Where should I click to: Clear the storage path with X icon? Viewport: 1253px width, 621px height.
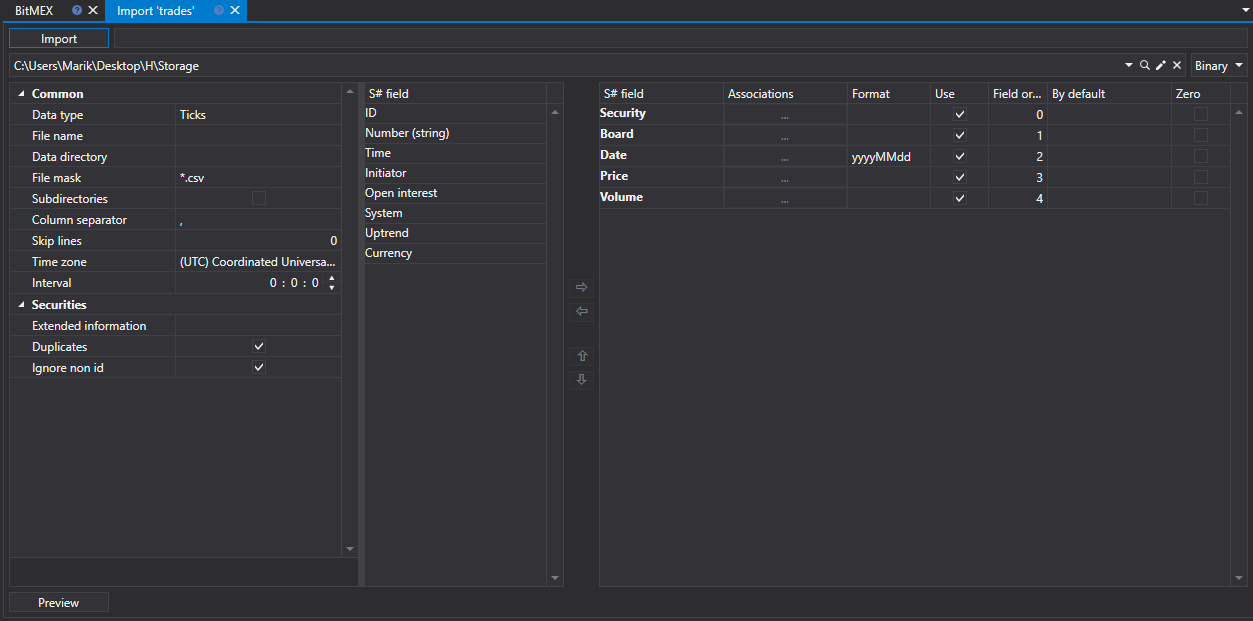(1177, 65)
